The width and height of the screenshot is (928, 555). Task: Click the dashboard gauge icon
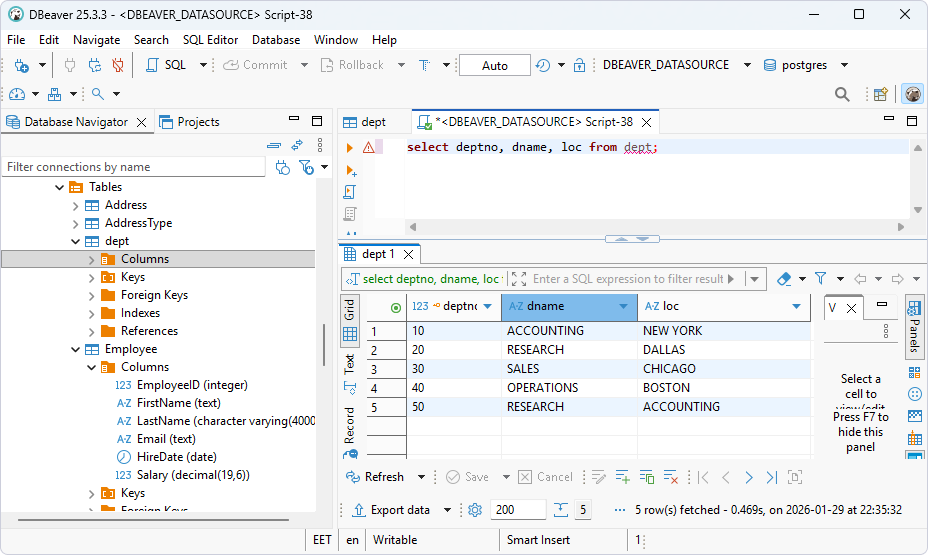tap(17, 94)
